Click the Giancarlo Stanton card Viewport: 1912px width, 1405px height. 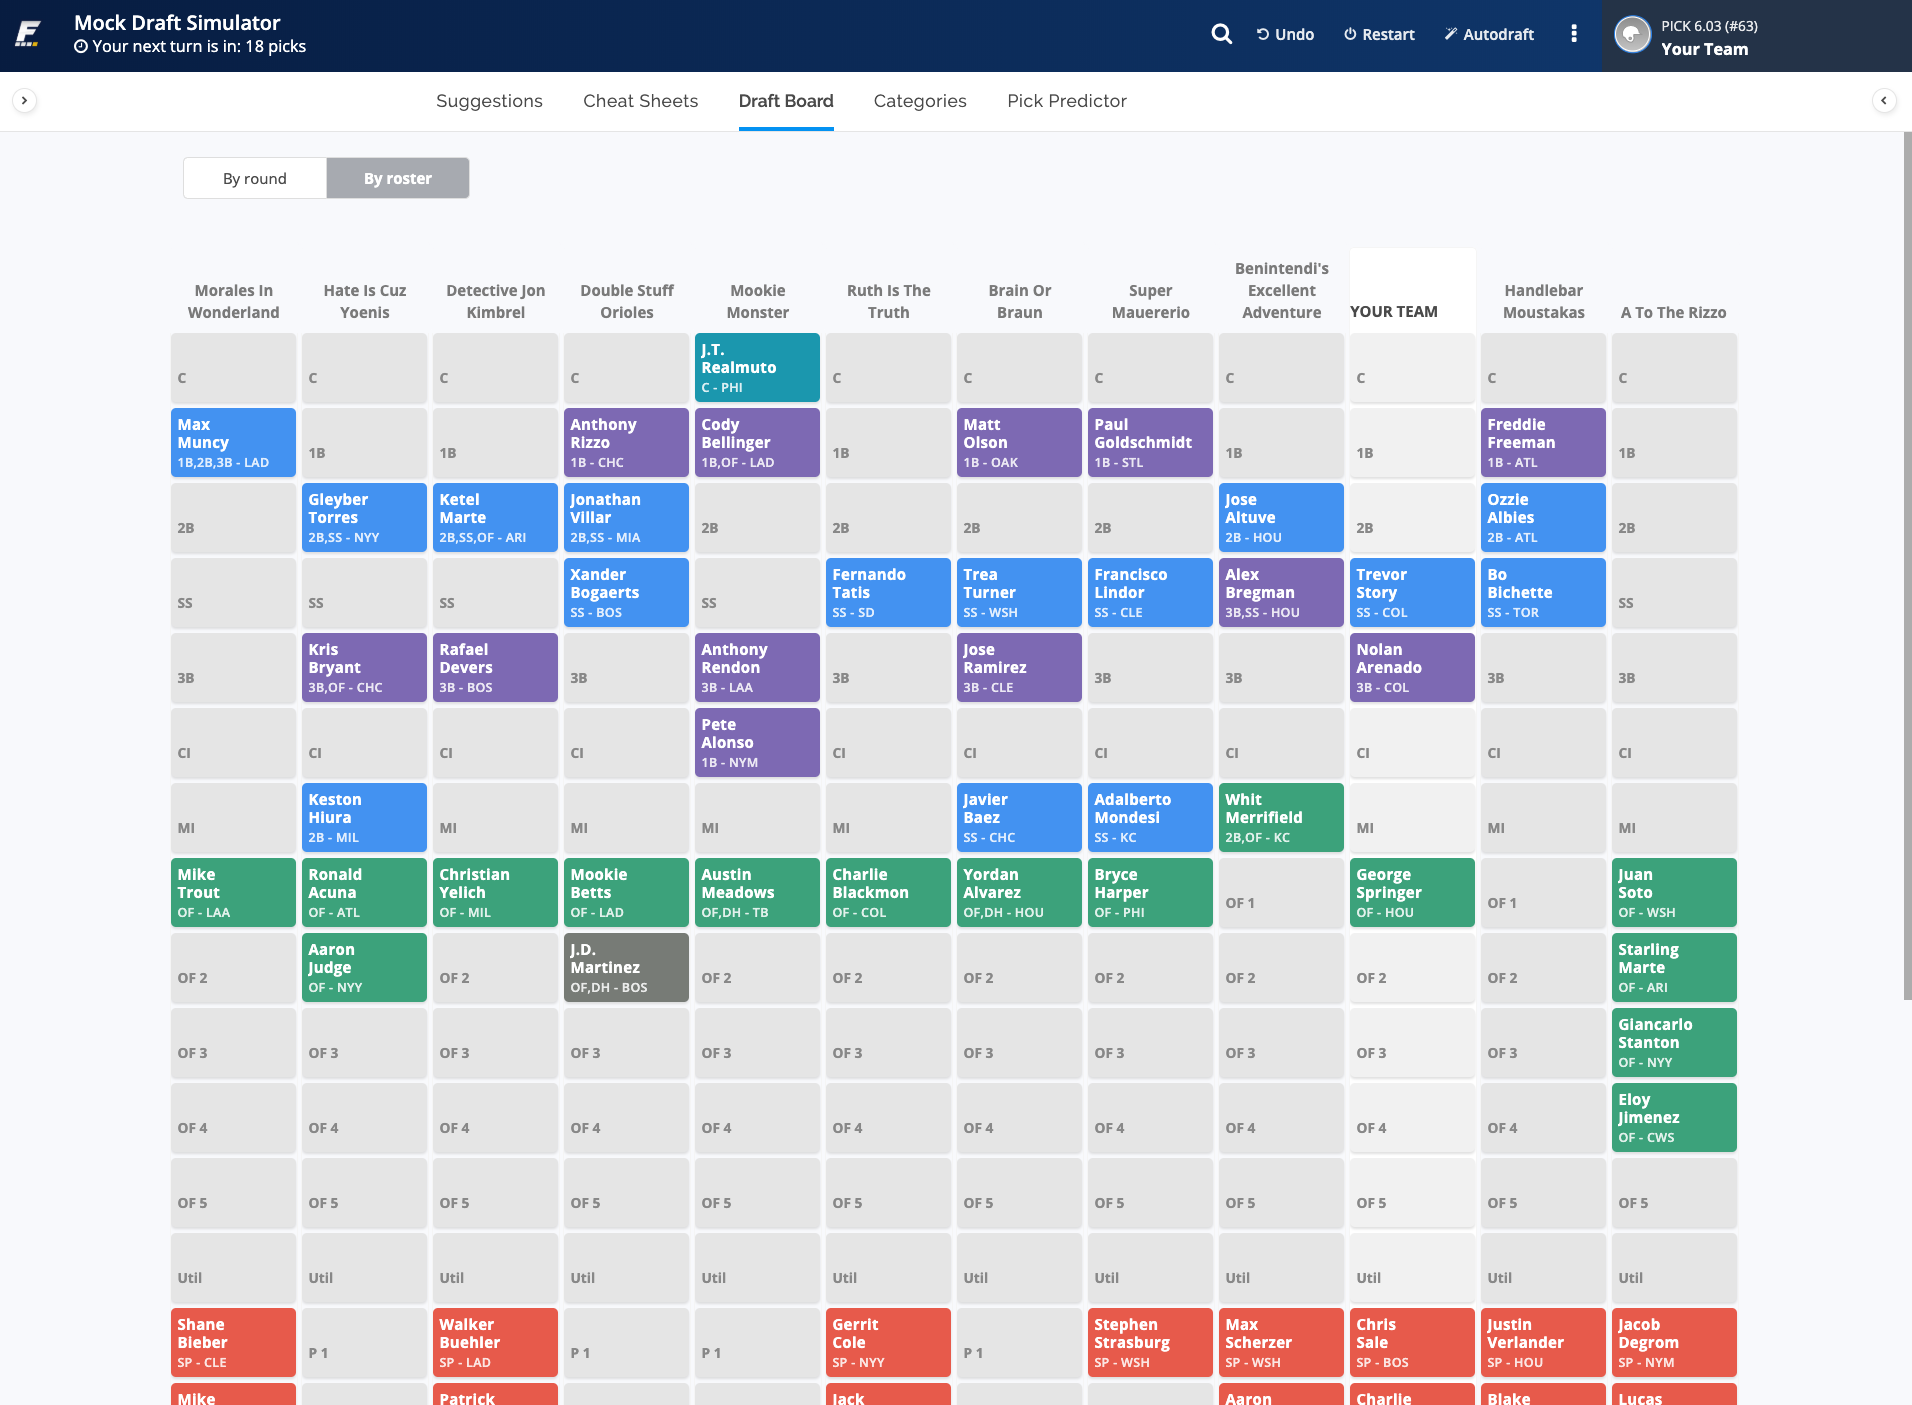click(1675, 1042)
